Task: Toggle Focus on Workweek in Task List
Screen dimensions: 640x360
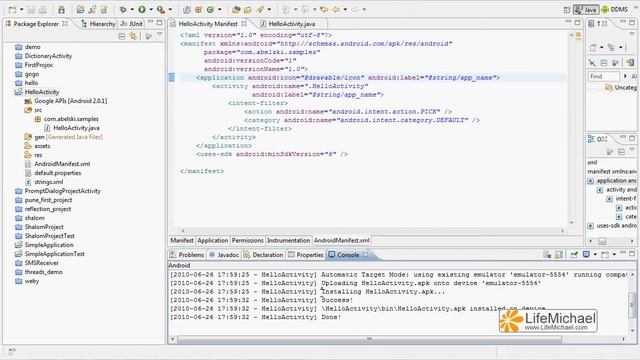Action: click(x=615, y=63)
